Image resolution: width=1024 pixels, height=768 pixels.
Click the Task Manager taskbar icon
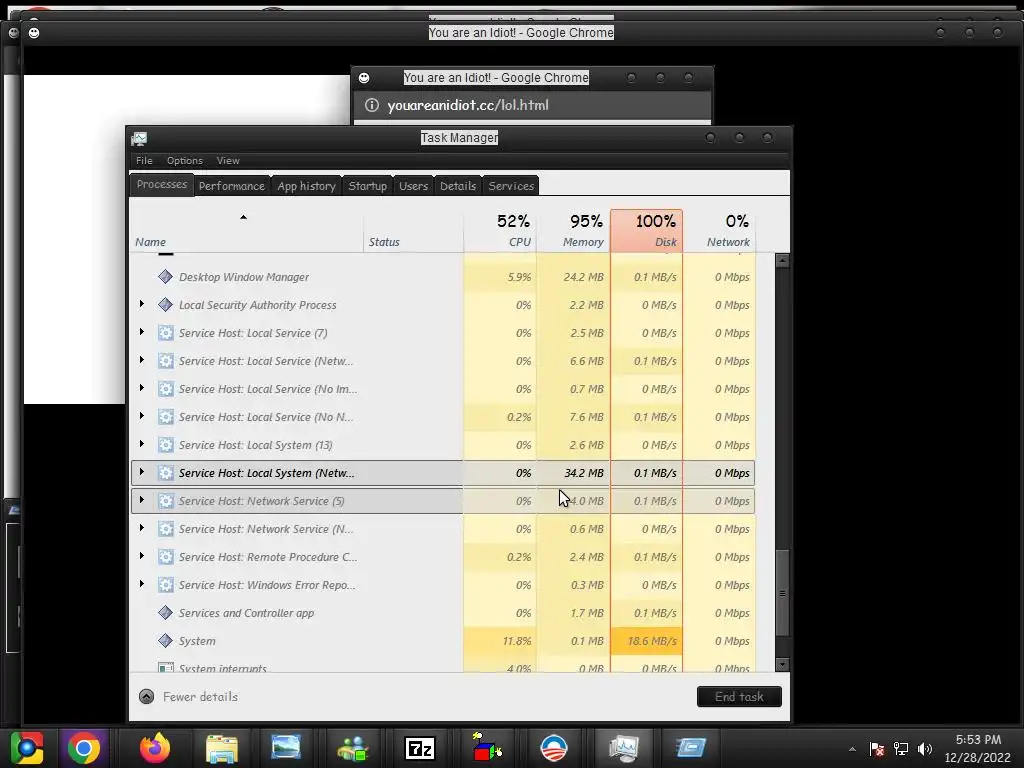(623, 748)
